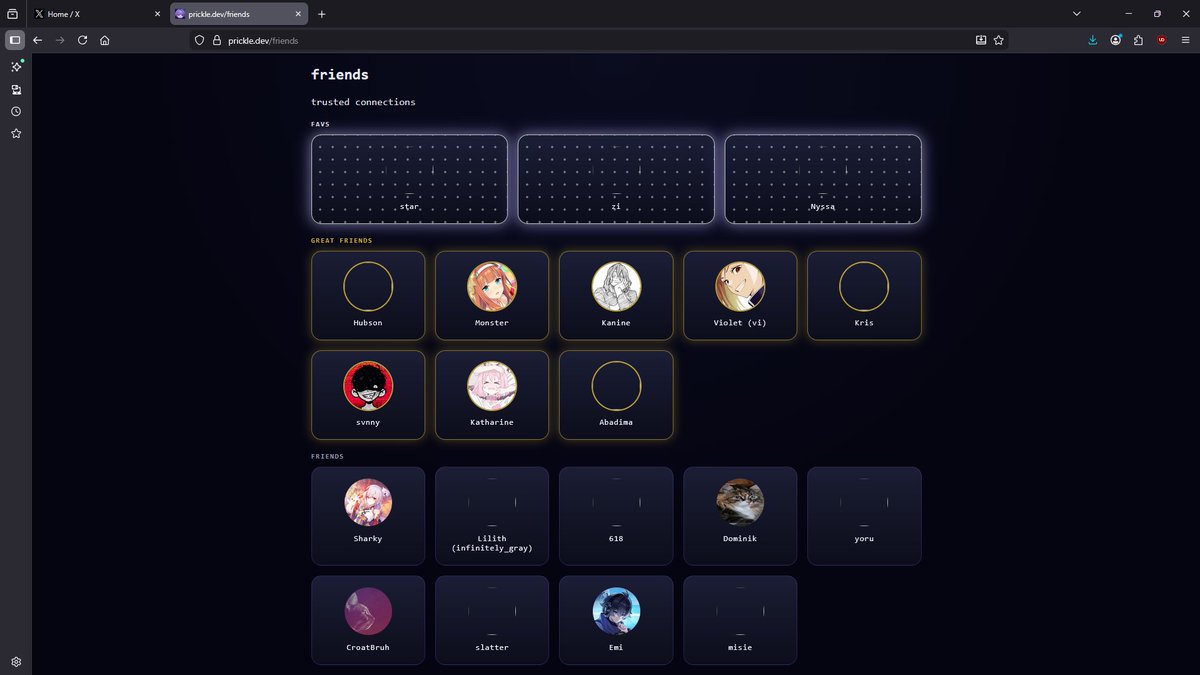1200x675 pixels.
Task: Click Monster's avatar picture
Action: [x=492, y=287]
